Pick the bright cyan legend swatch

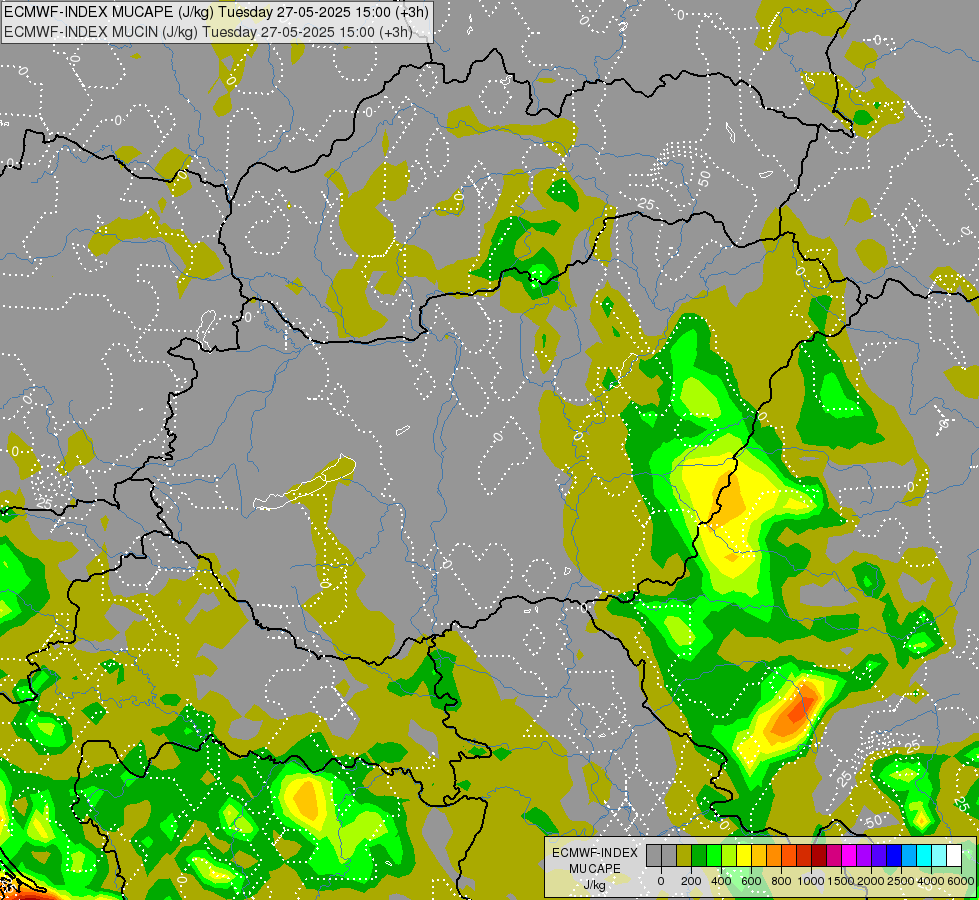925,856
